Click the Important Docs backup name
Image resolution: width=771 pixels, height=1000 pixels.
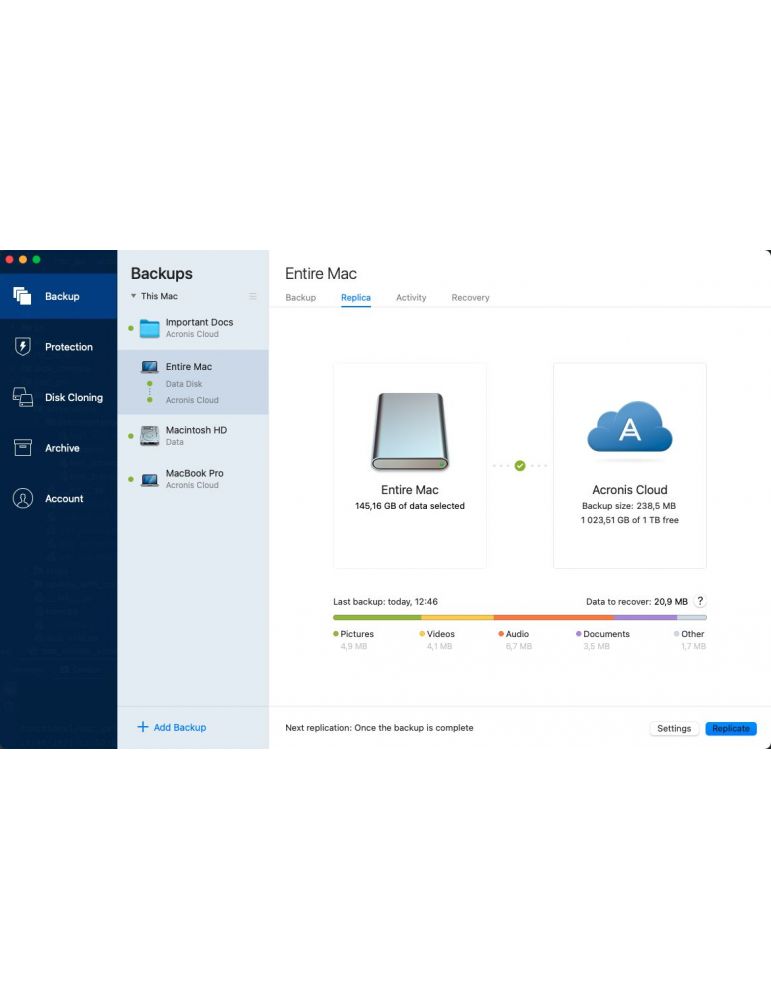tap(200, 322)
